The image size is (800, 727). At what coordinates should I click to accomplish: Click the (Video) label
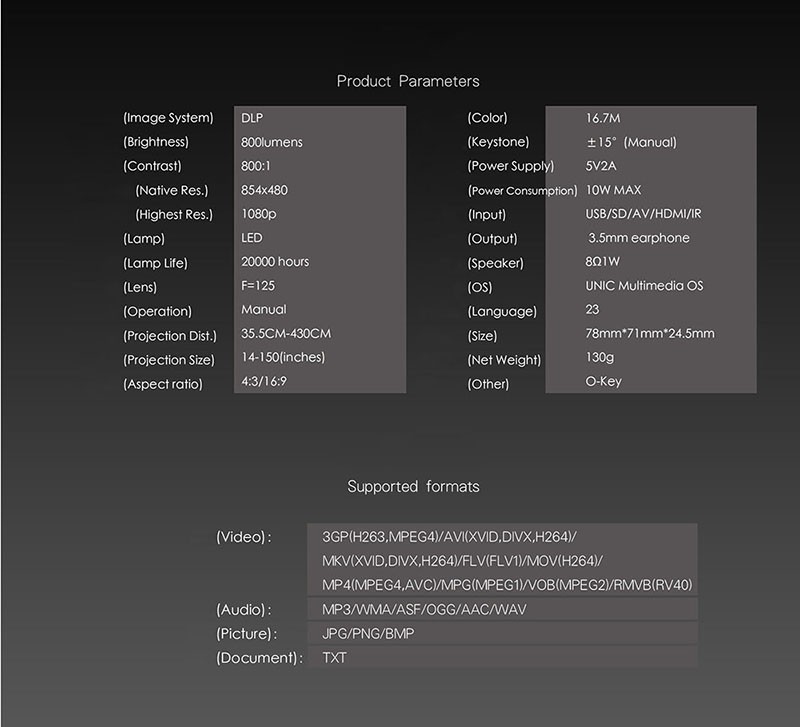(x=244, y=537)
